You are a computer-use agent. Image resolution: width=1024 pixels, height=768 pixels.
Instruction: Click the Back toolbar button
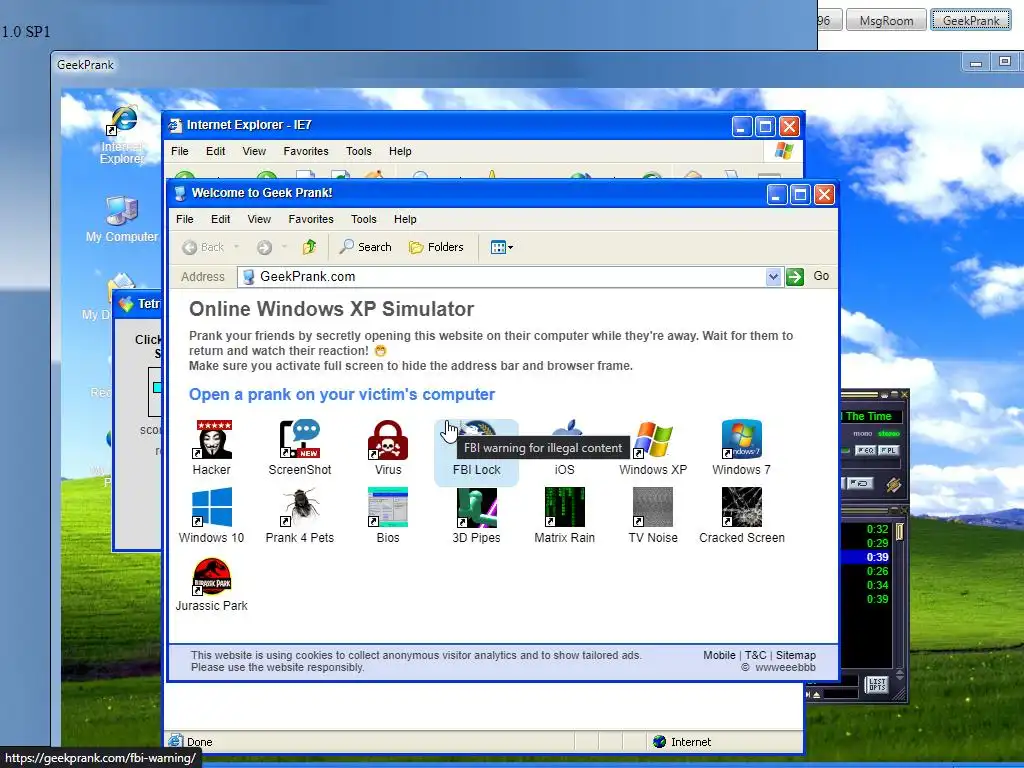tap(203, 247)
